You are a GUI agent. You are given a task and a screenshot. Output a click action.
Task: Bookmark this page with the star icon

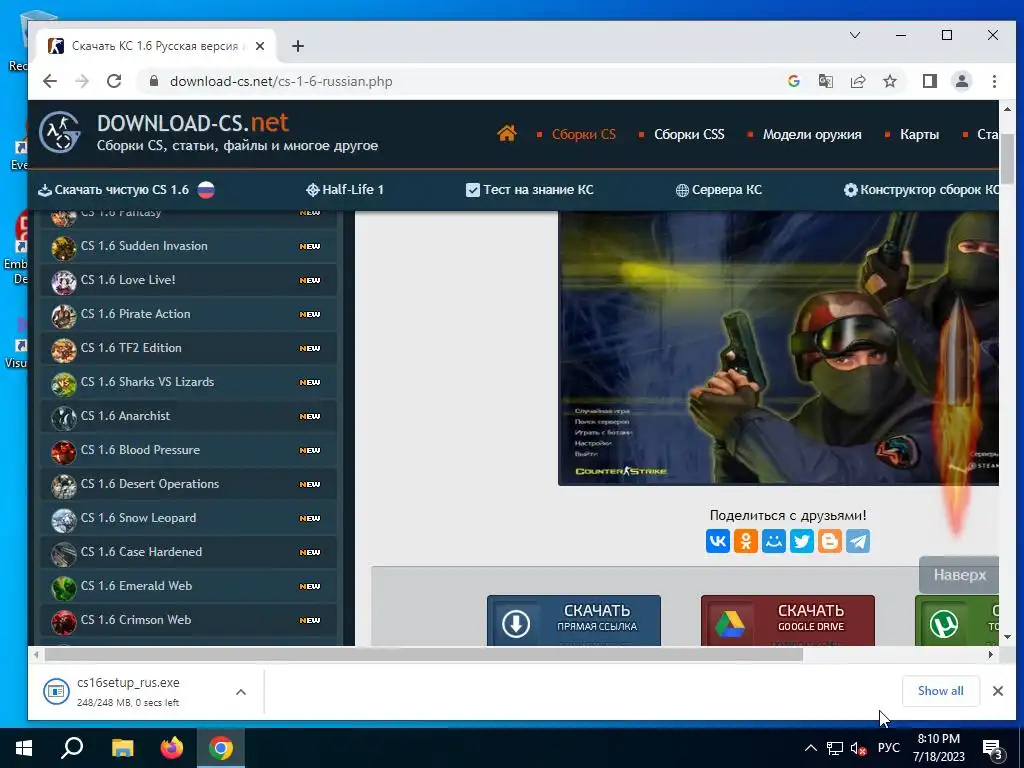point(890,81)
